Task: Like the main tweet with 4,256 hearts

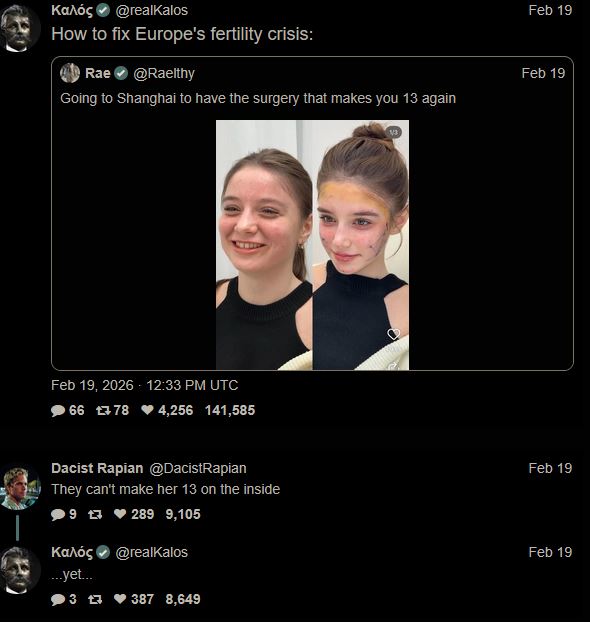Action: (147, 410)
